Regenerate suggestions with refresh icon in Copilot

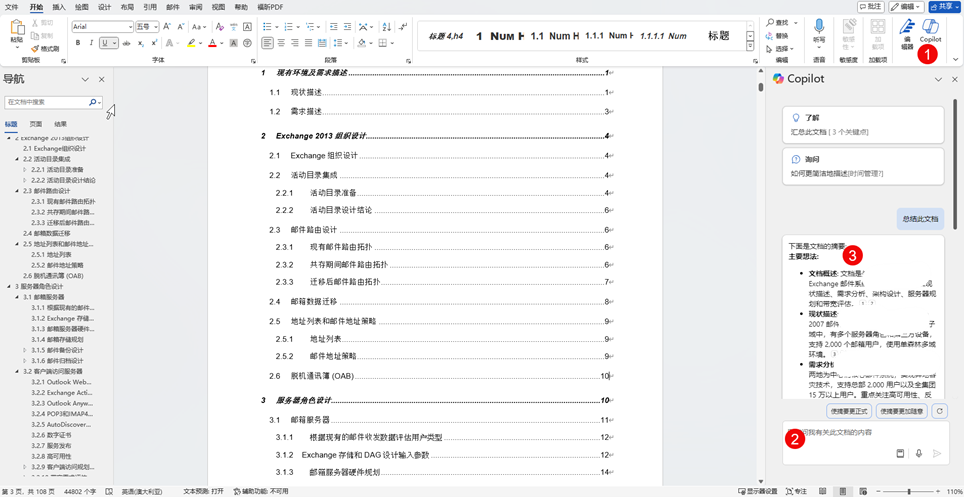click(938, 411)
